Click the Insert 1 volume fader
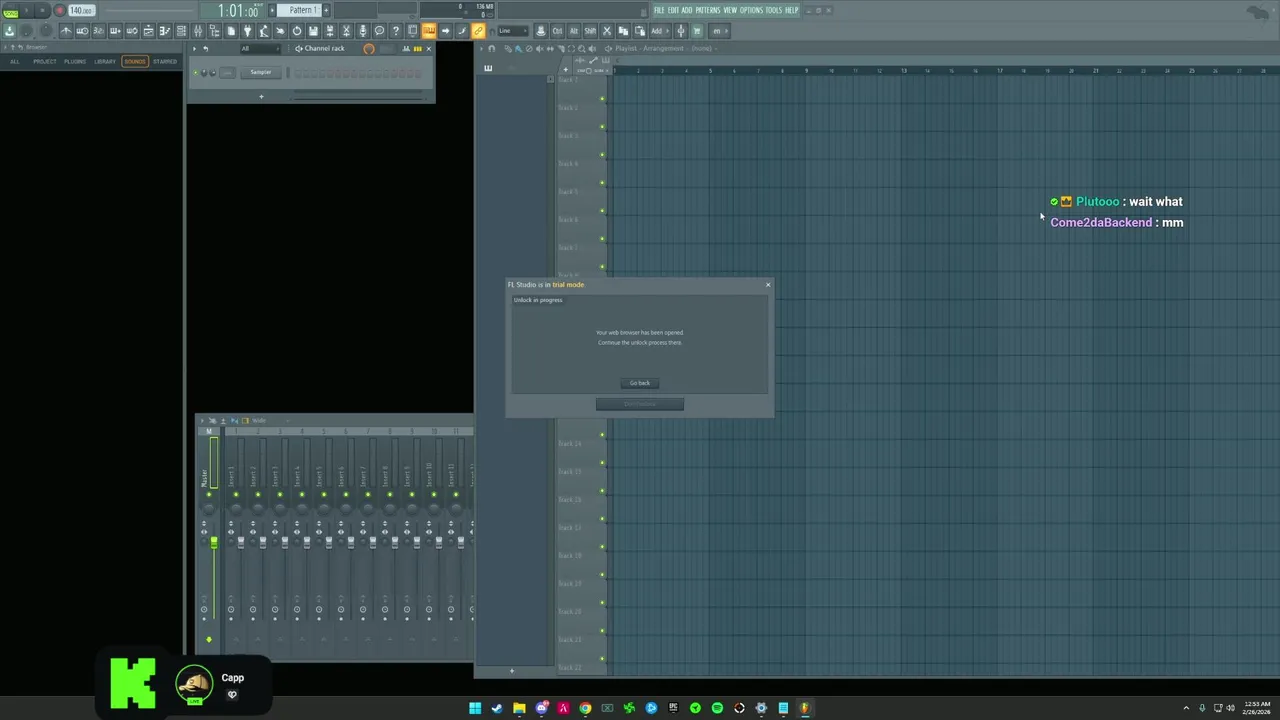Screen dimensions: 1280x720 (241, 542)
